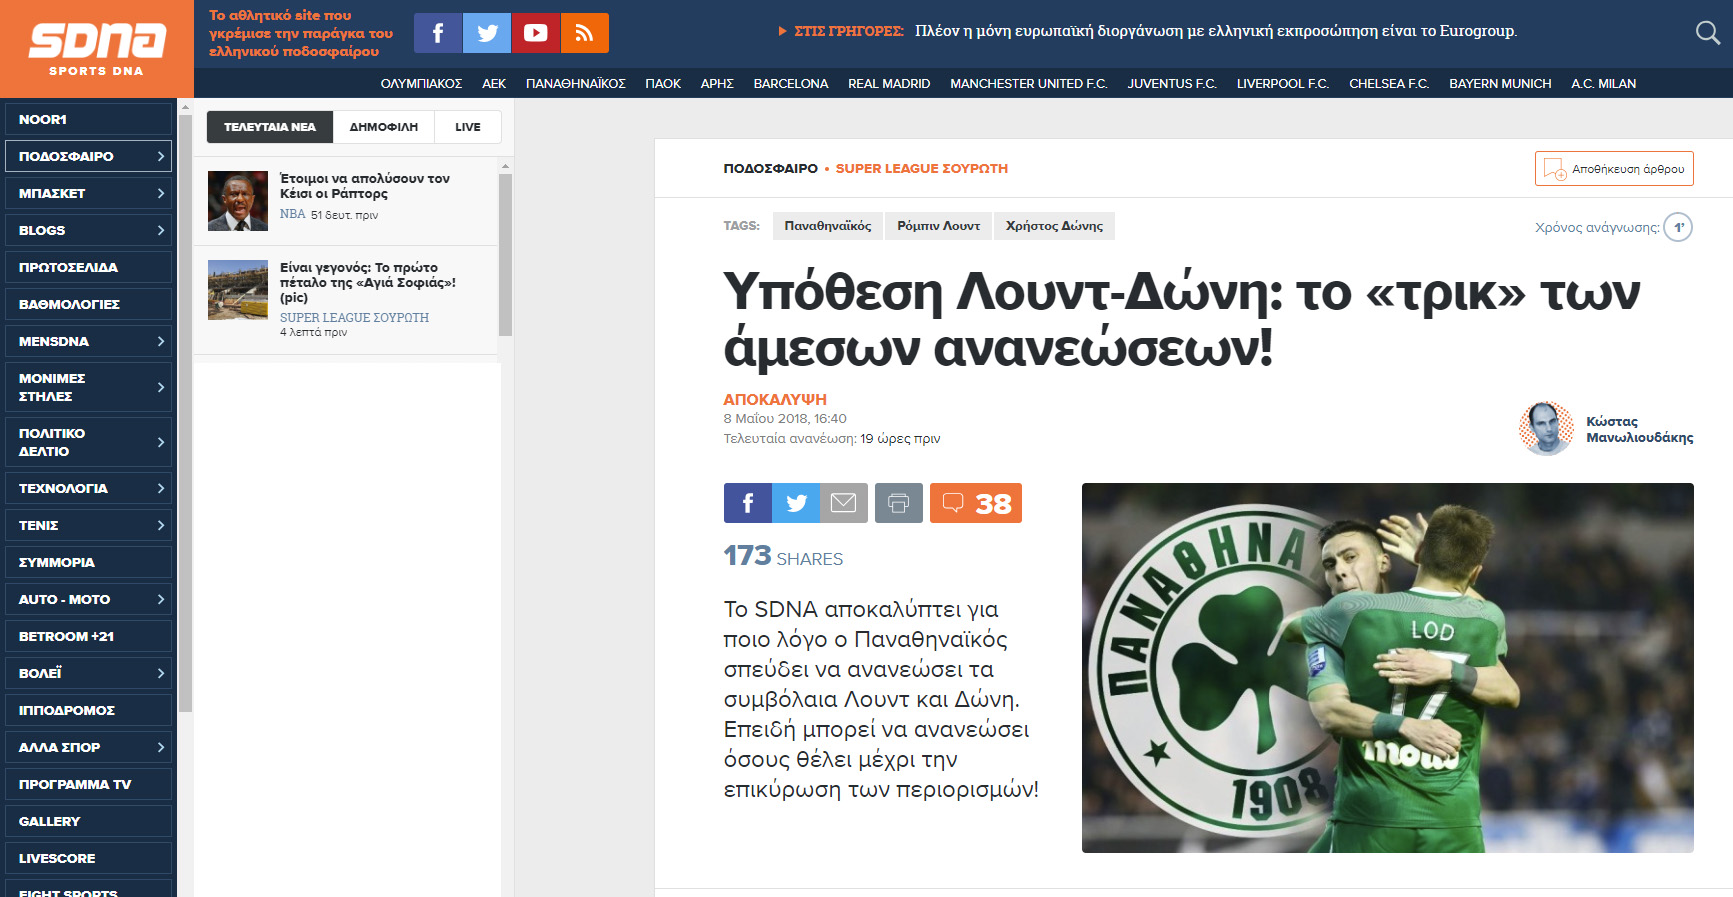Open LIVERPOOL F.C. team link
1733x897 pixels.
(1283, 84)
